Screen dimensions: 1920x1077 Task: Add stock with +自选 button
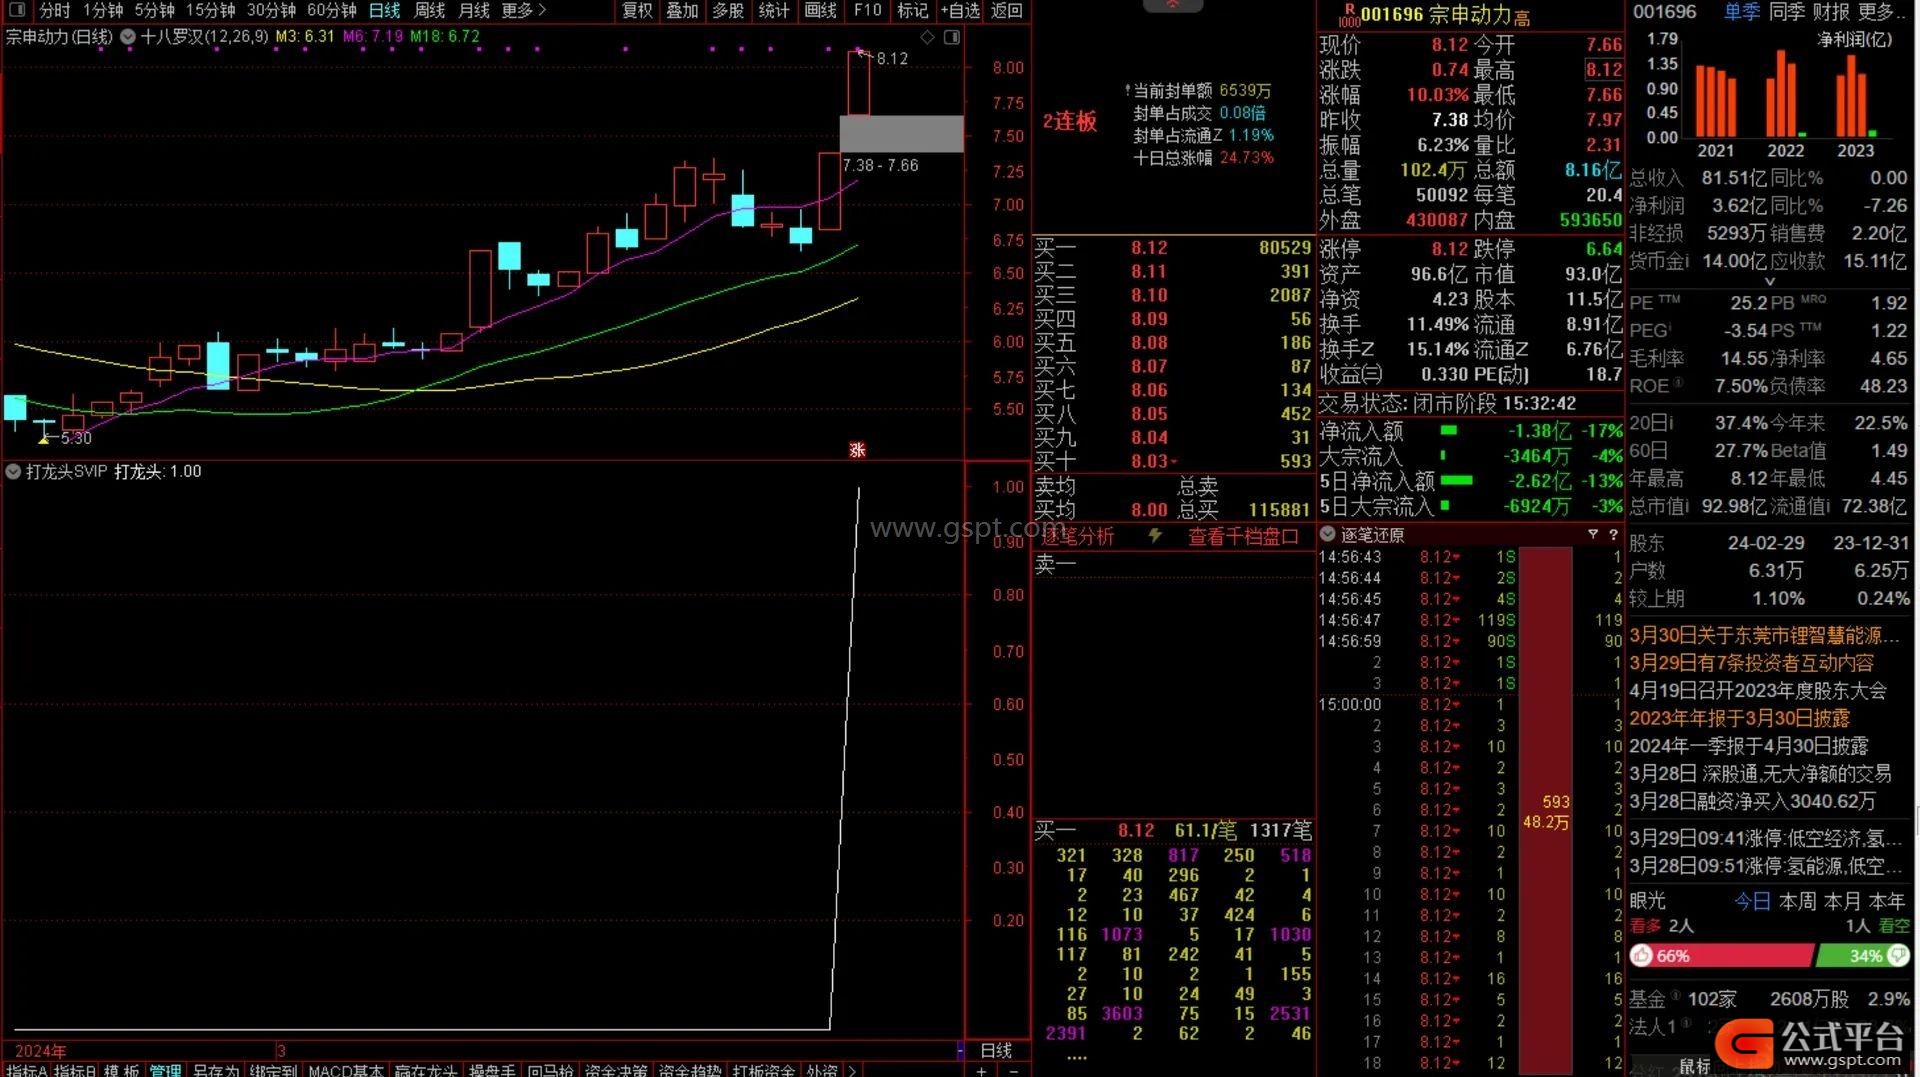tap(960, 10)
